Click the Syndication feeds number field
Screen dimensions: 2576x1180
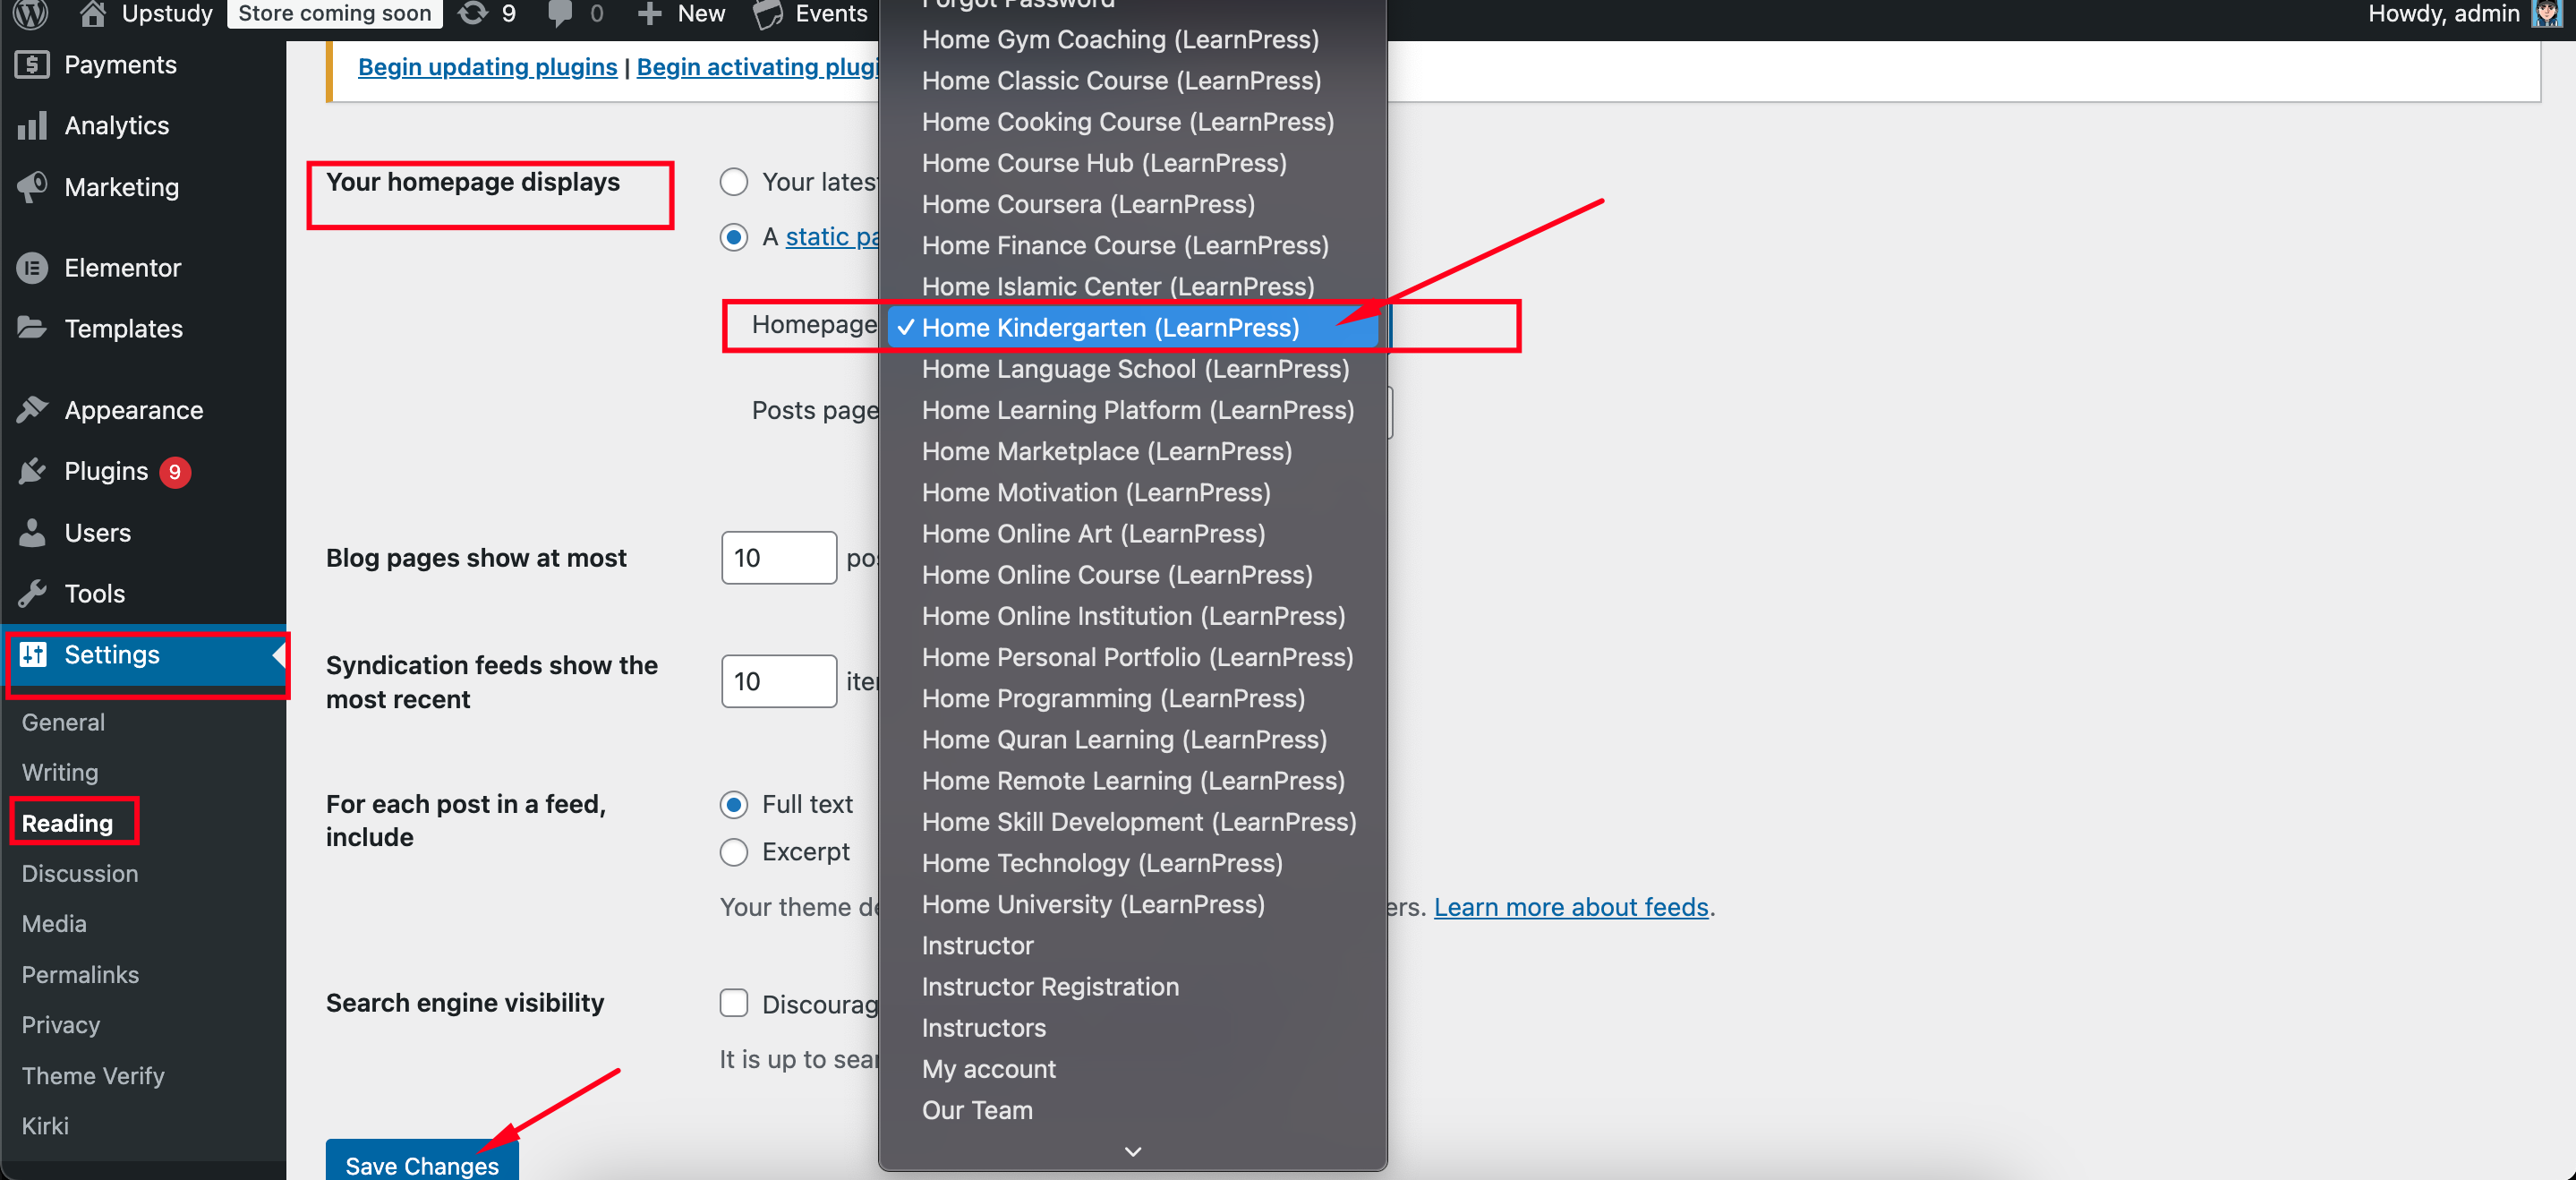pyautogui.click(x=779, y=681)
